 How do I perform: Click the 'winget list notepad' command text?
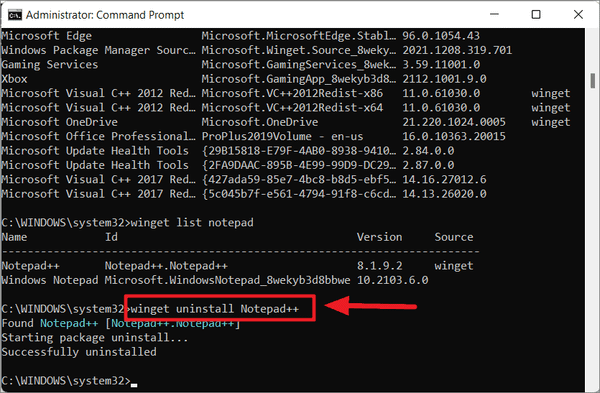[192, 223]
